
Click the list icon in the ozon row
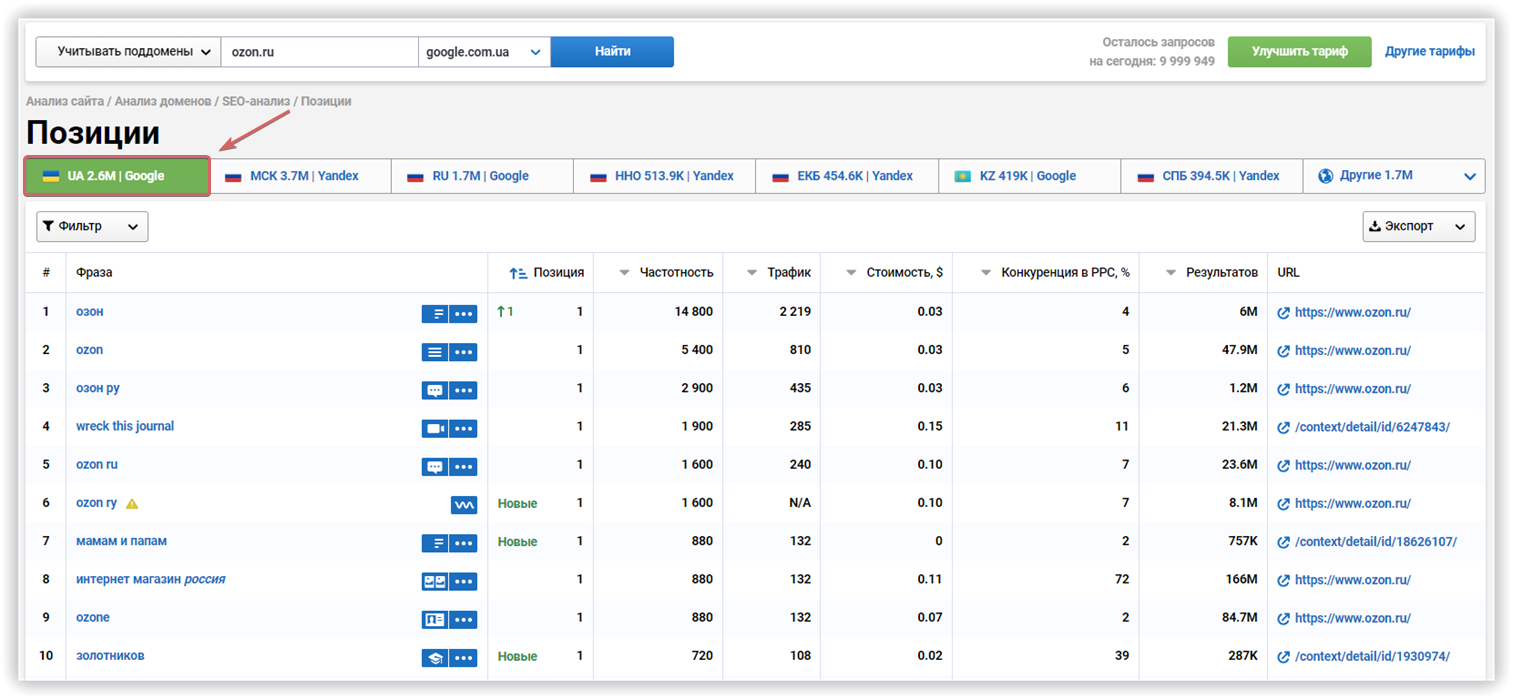point(434,352)
